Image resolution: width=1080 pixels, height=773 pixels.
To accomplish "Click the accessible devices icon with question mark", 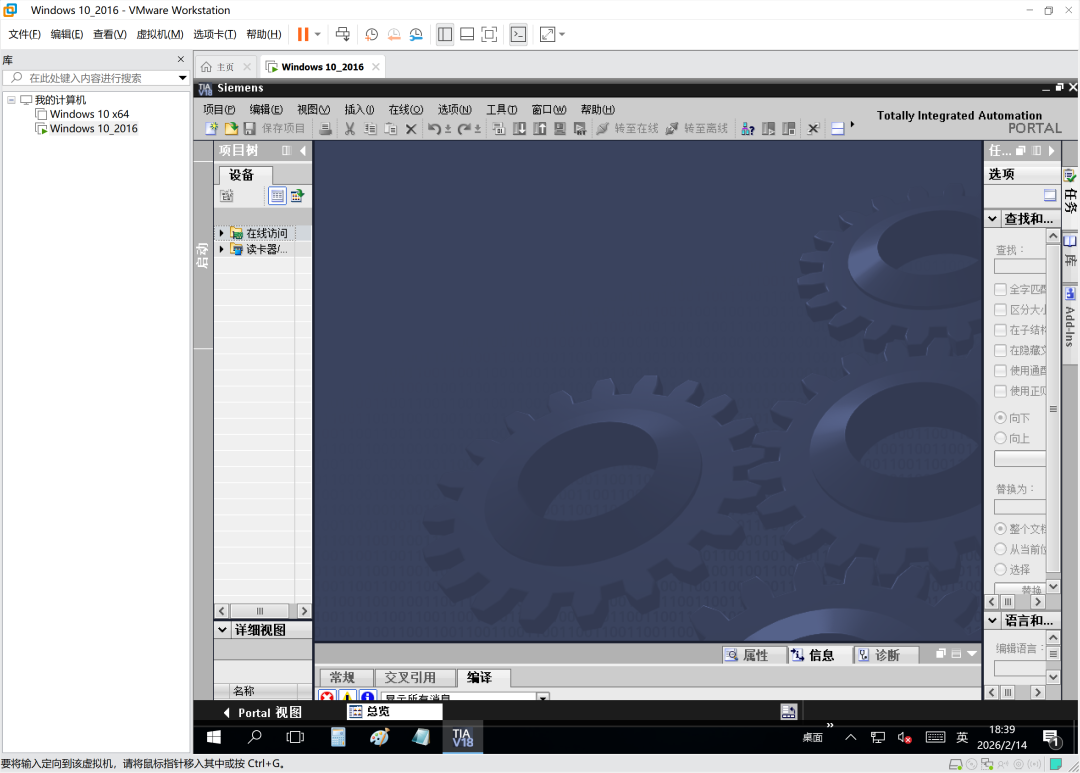I will click(x=747, y=129).
